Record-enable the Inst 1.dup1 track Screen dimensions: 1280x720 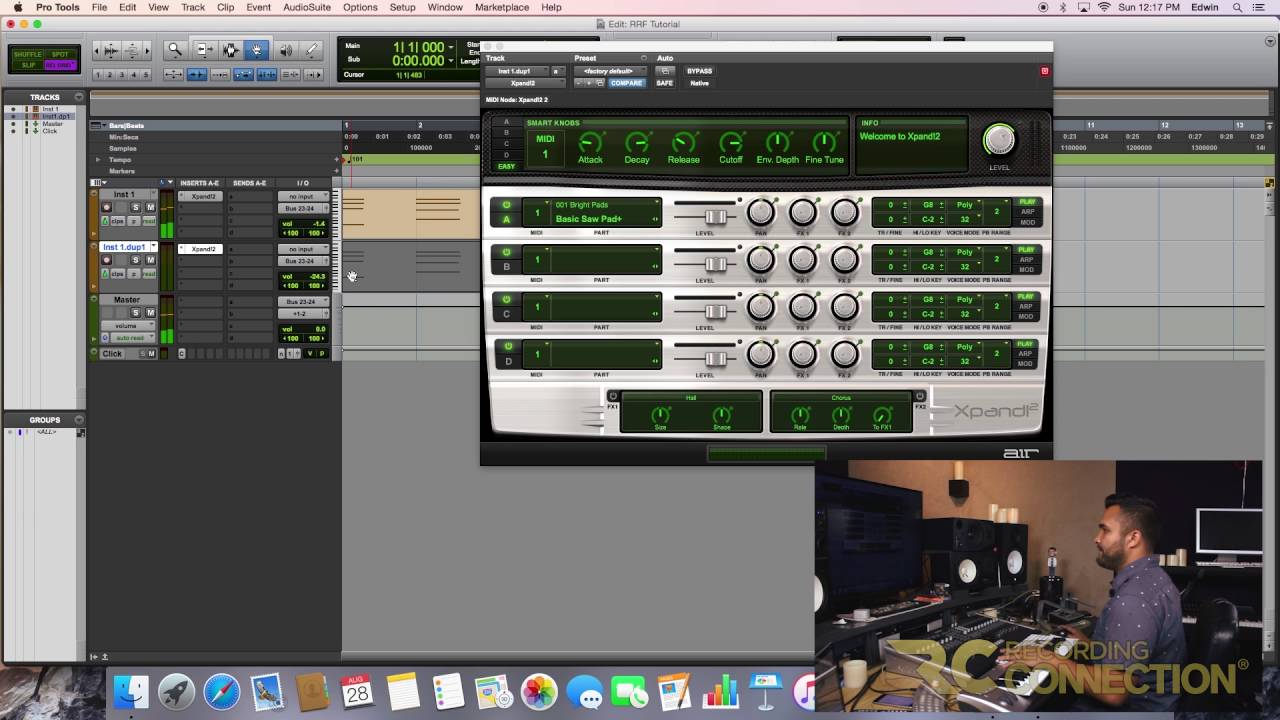(x=107, y=260)
